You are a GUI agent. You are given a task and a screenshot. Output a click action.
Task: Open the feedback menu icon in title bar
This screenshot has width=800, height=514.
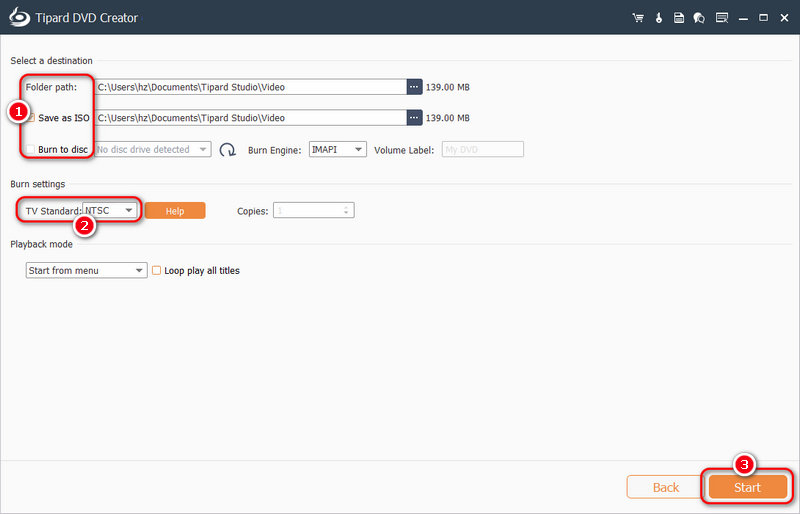(x=721, y=18)
